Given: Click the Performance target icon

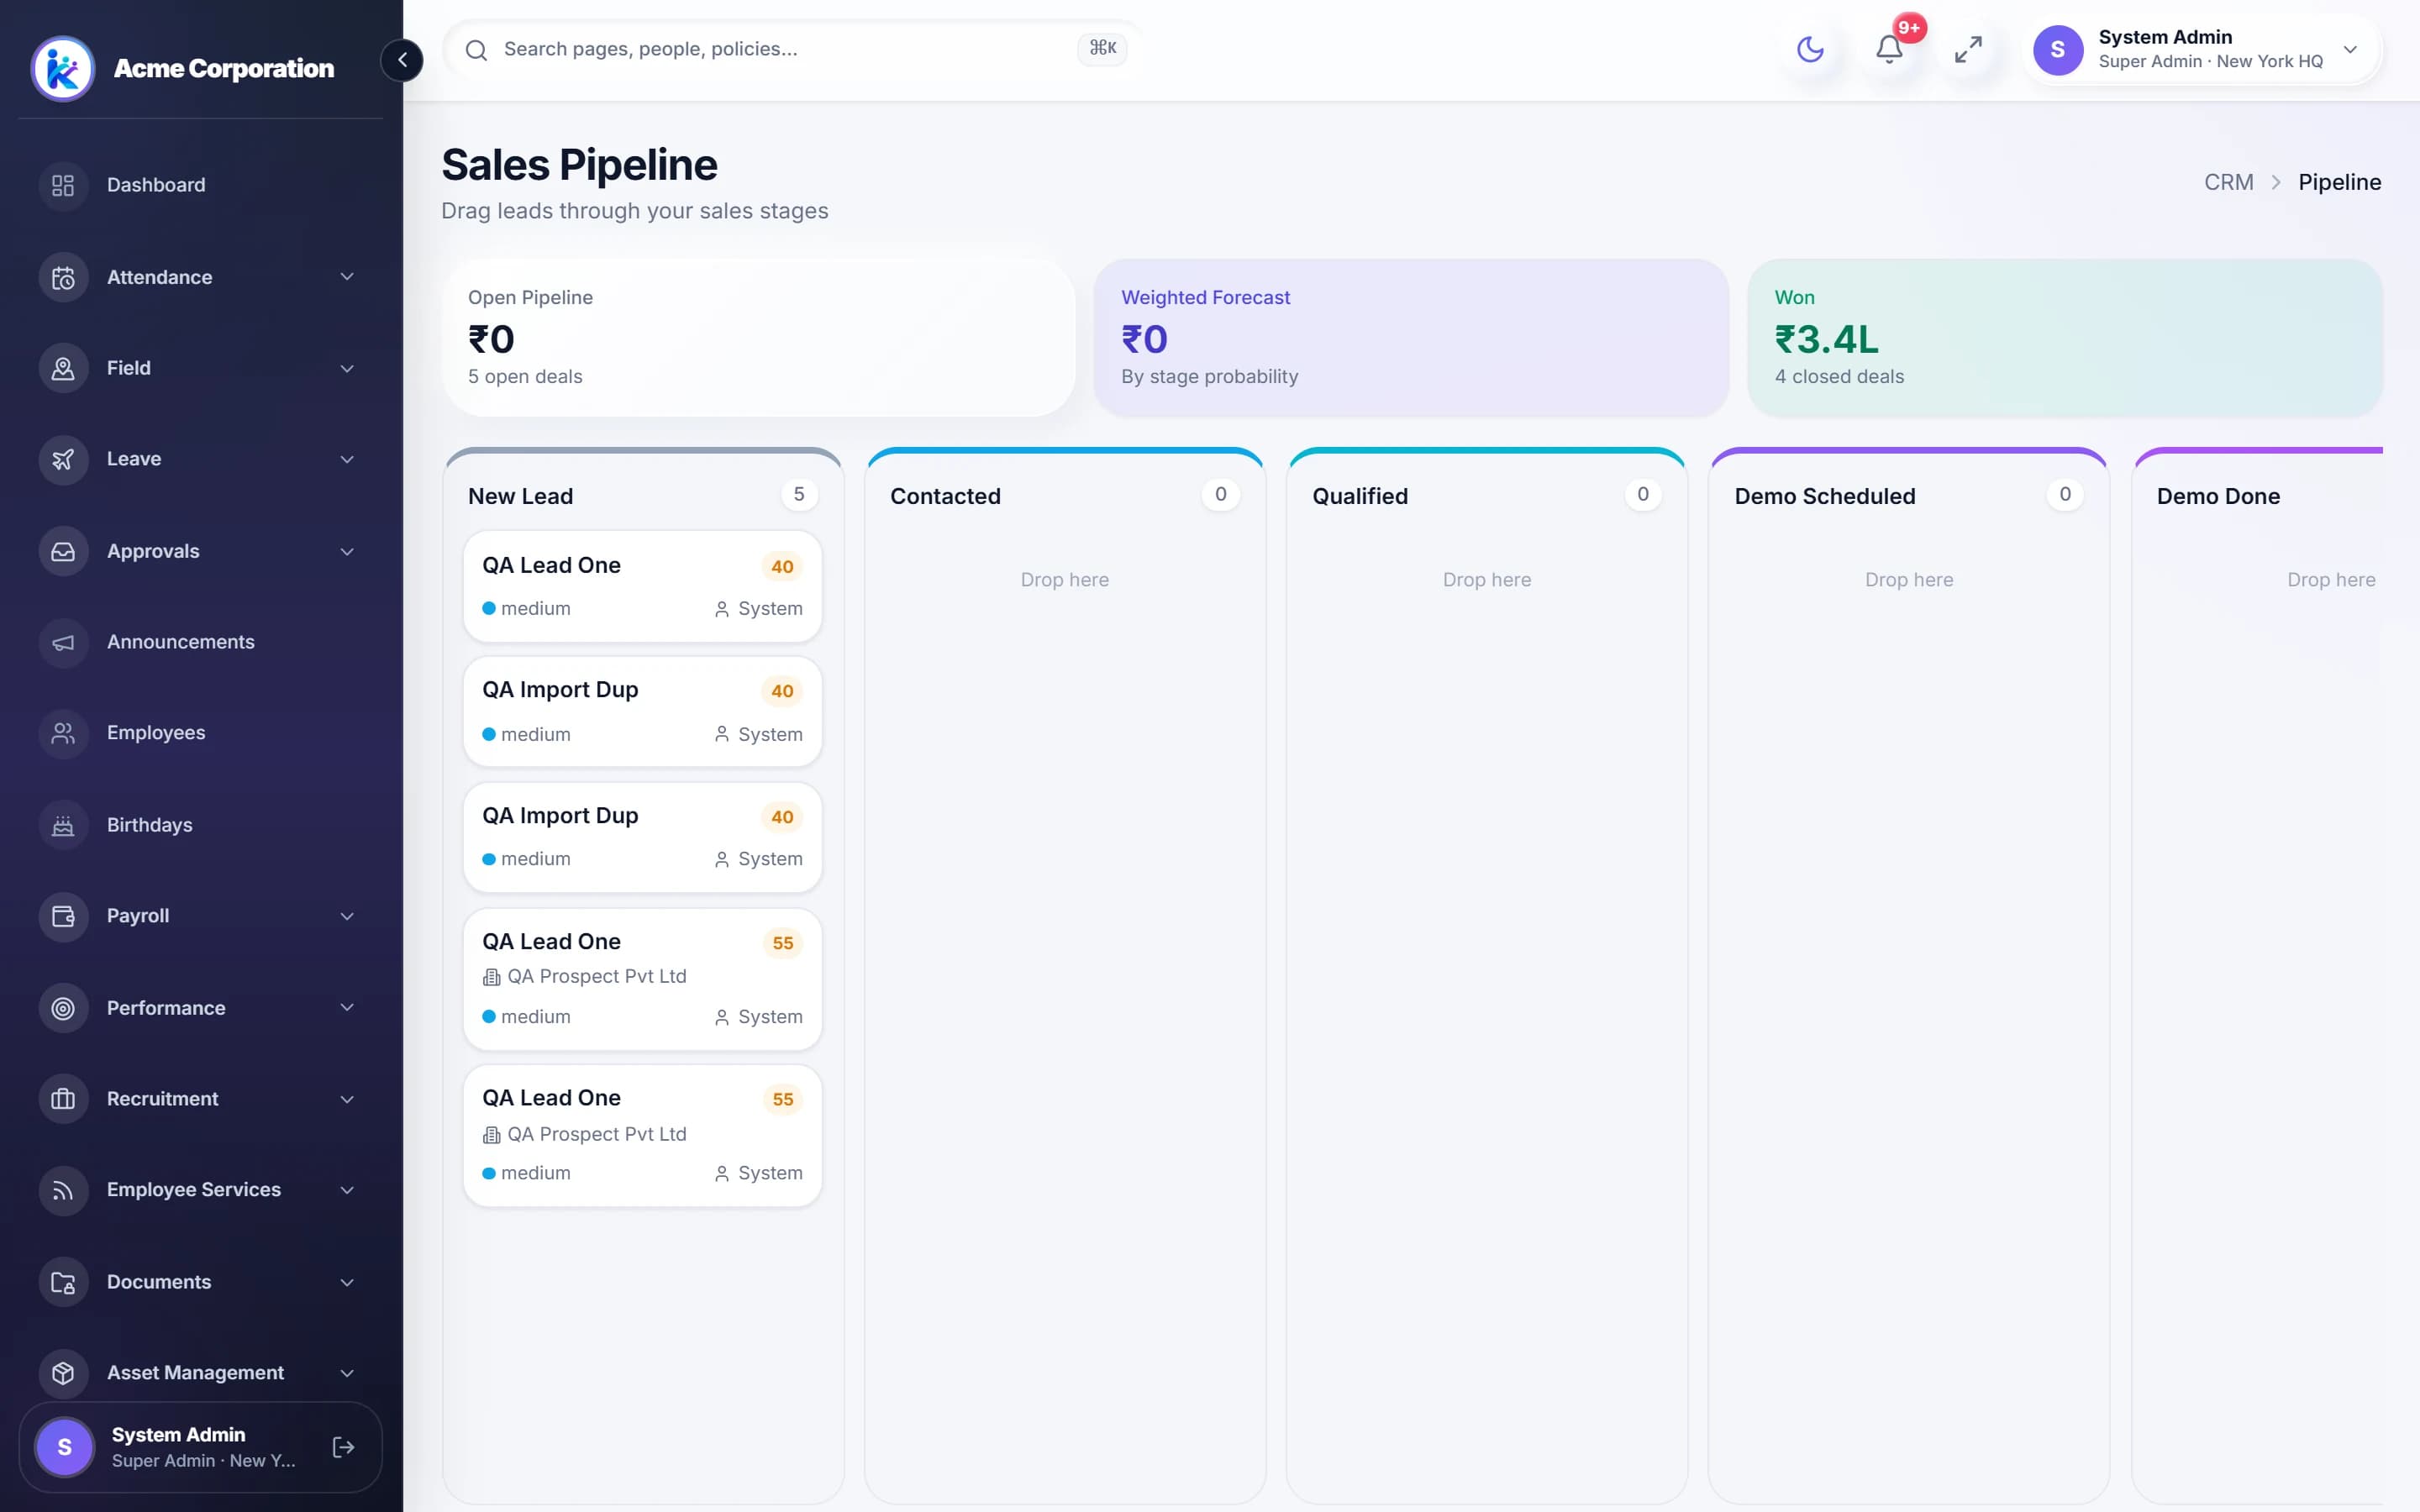Looking at the screenshot, I should click(x=63, y=1008).
